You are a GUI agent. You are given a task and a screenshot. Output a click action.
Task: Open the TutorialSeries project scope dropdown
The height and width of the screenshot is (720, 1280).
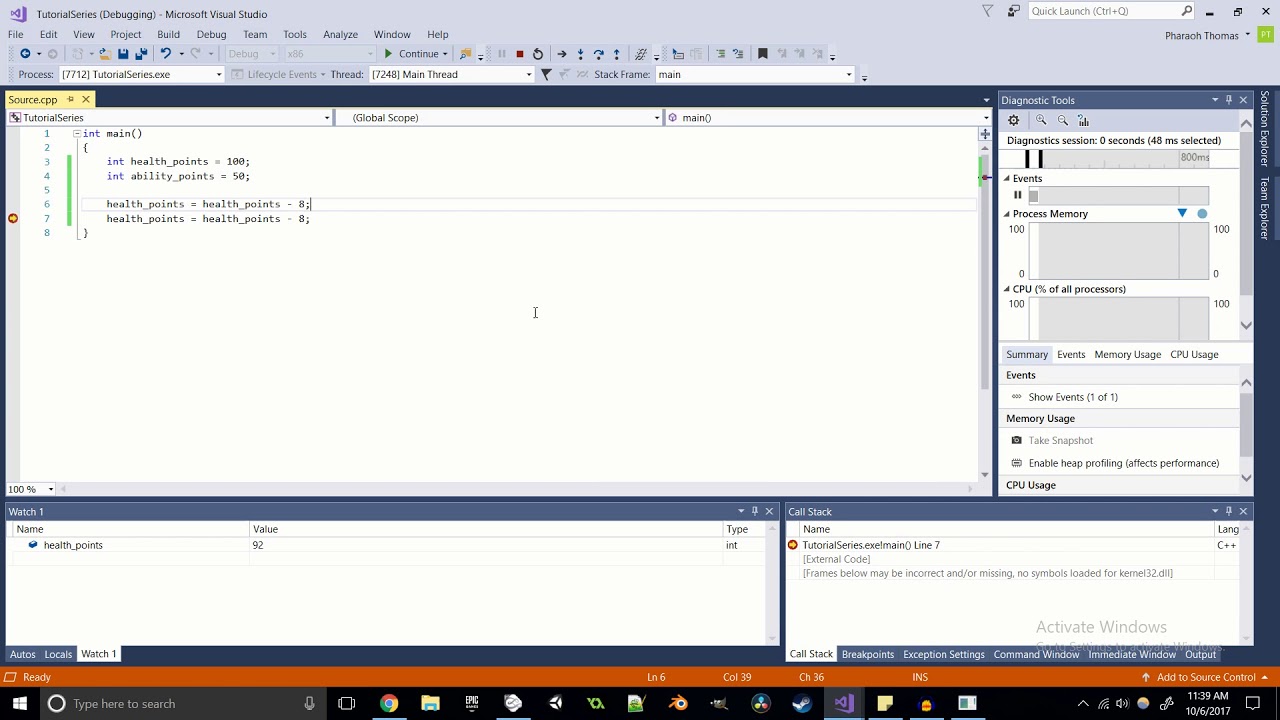169,118
